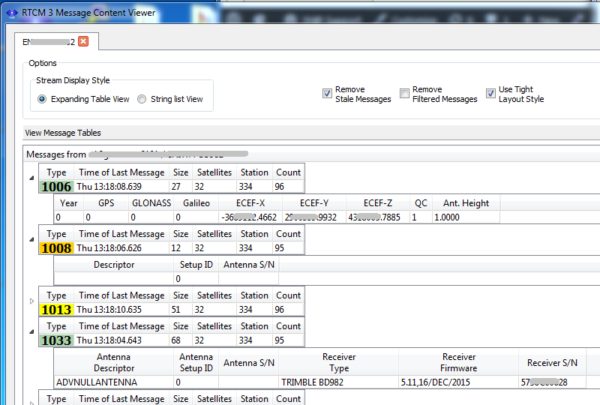Select Expanding Table View radio button
This screenshot has width=600, height=405.
tap(43, 99)
